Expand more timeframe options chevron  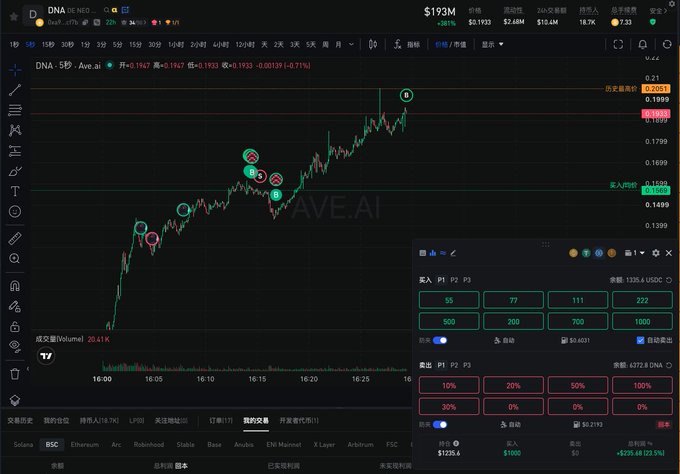pyautogui.click(x=351, y=44)
